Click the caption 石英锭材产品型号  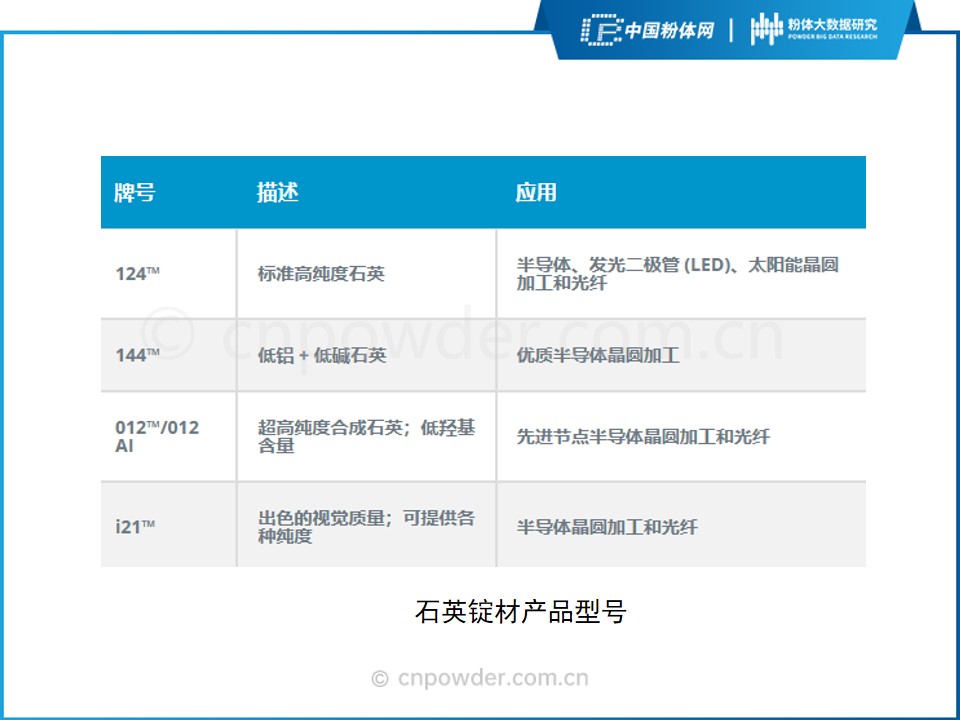pyautogui.click(x=520, y=611)
